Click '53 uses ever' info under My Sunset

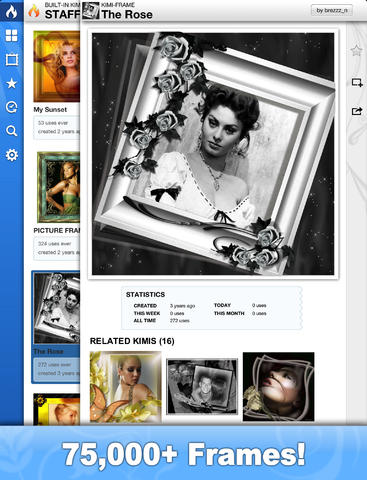point(53,123)
